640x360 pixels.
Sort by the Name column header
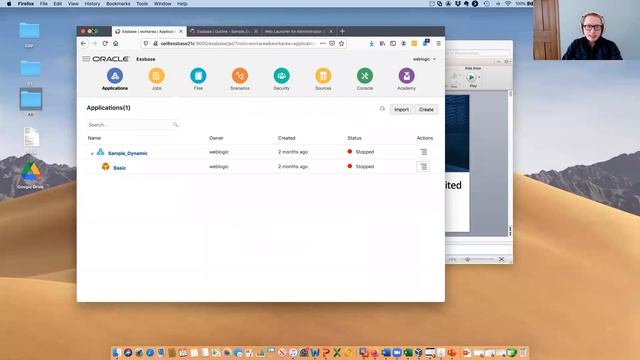point(94,138)
